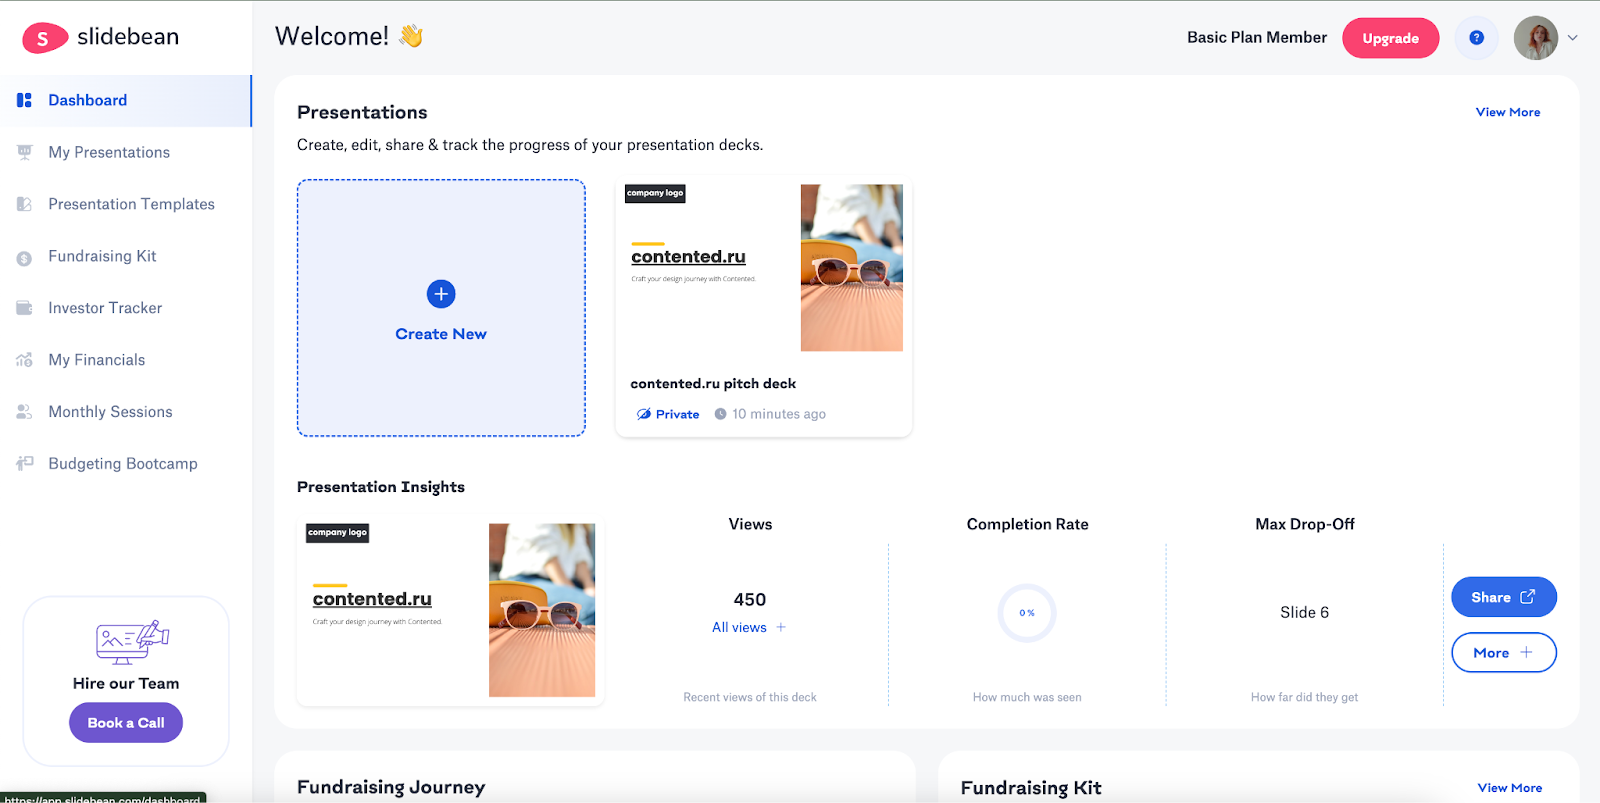Open the help question mark icon
The width and height of the screenshot is (1600, 803).
click(x=1476, y=38)
